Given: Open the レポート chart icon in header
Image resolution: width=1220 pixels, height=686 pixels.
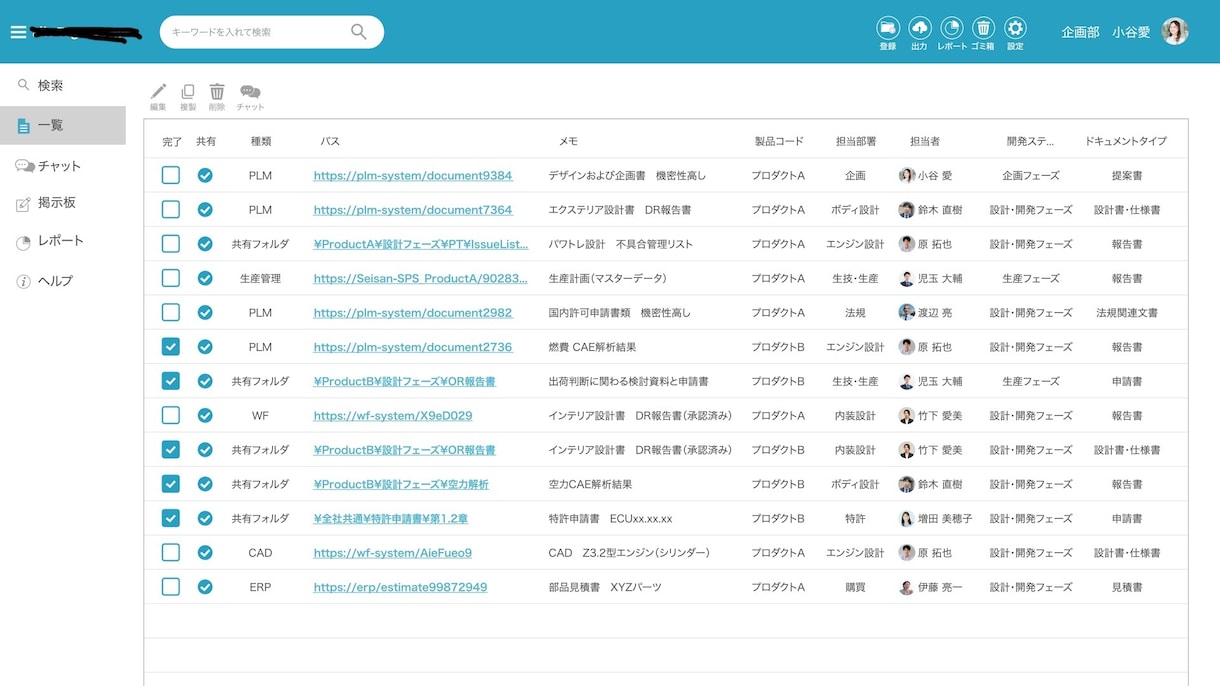Looking at the screenshot, I should 951,28.
